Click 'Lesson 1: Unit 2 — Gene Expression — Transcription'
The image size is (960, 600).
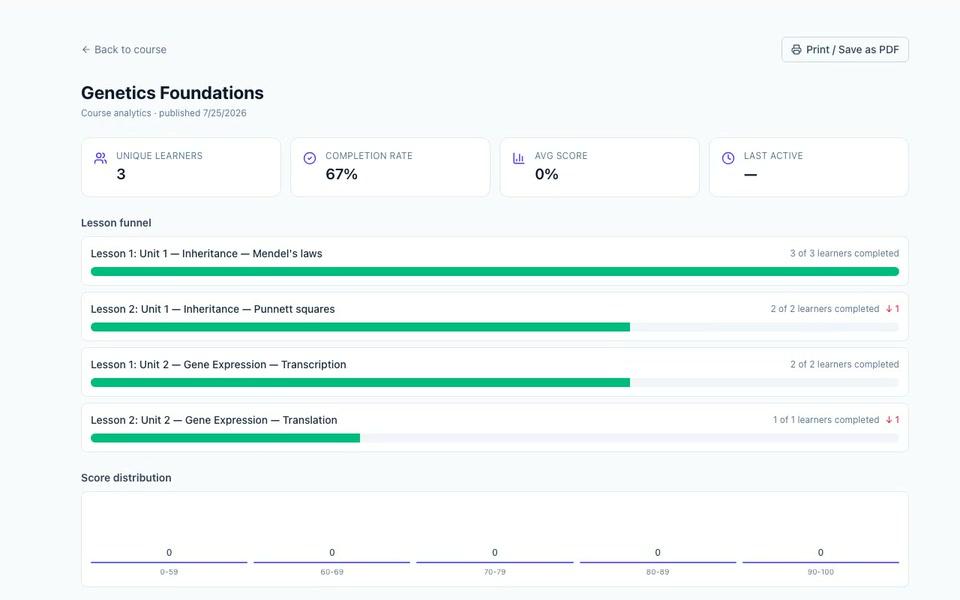[218, 364]
